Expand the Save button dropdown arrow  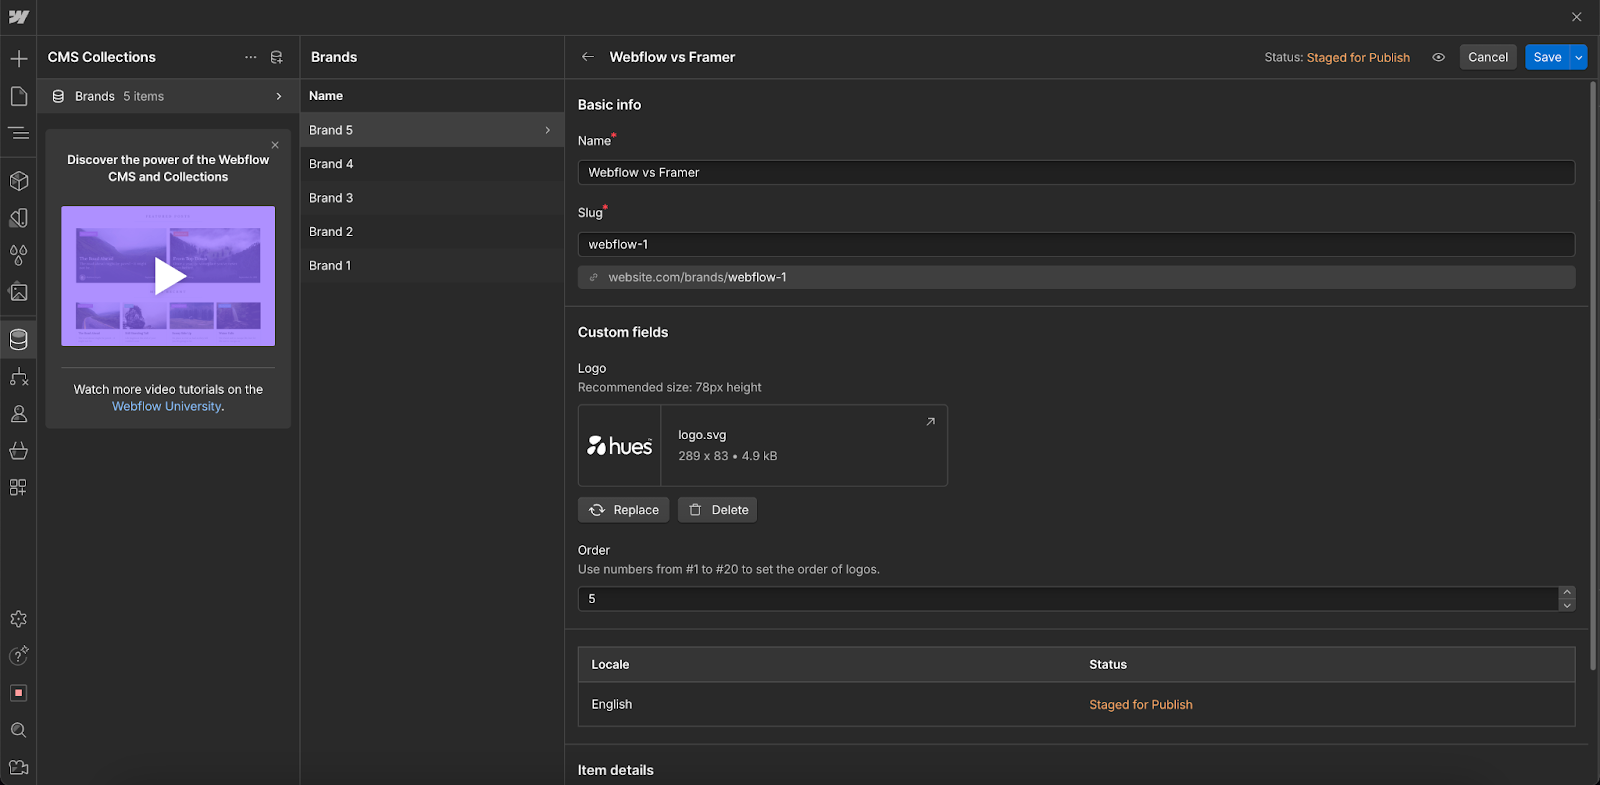(x=1579, y=57)
